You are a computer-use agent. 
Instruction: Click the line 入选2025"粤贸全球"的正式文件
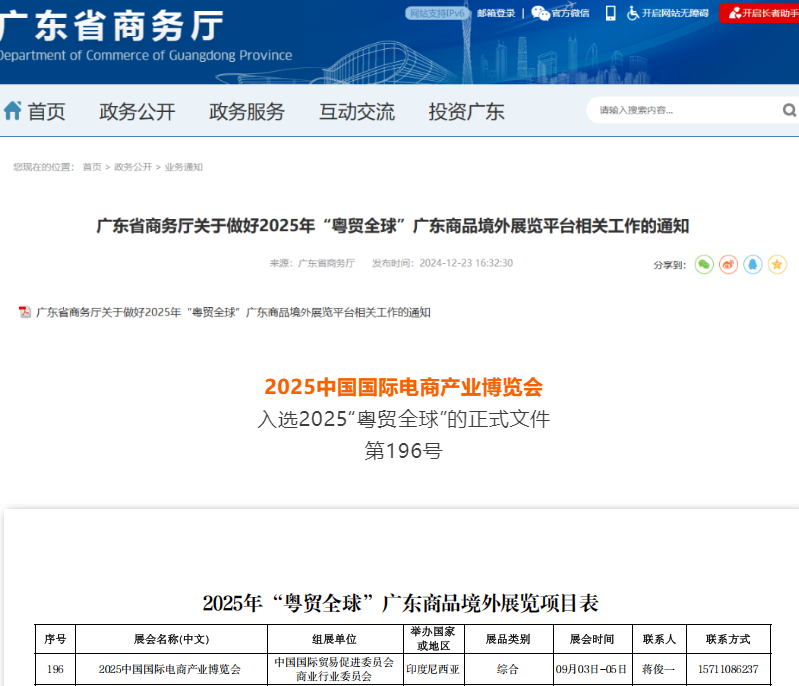click(403, 419)
